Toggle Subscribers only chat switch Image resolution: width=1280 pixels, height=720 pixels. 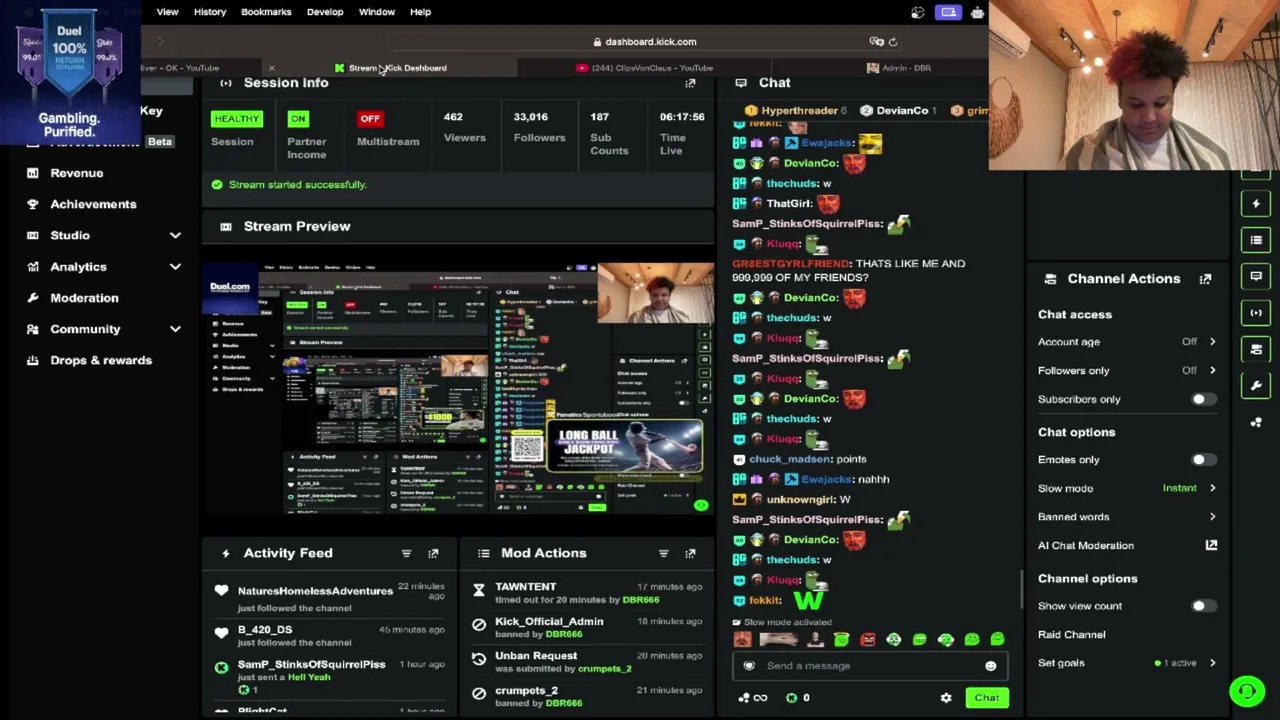tap(1202, 399)
